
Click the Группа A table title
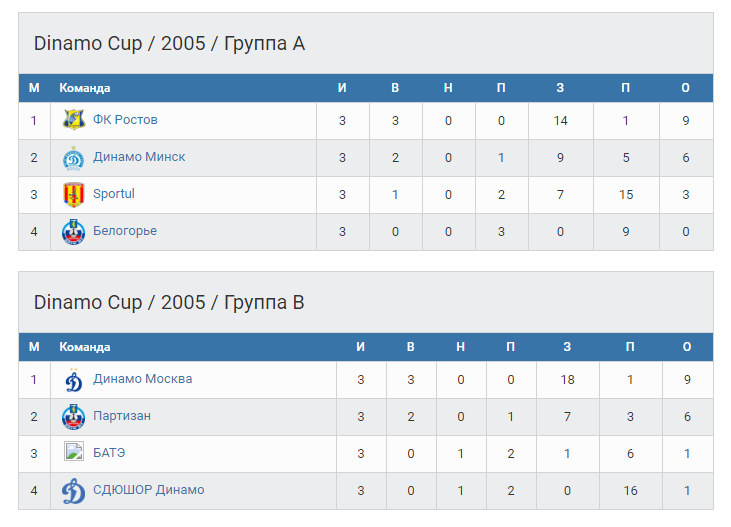pyautogui.click(x=169, y=43)
